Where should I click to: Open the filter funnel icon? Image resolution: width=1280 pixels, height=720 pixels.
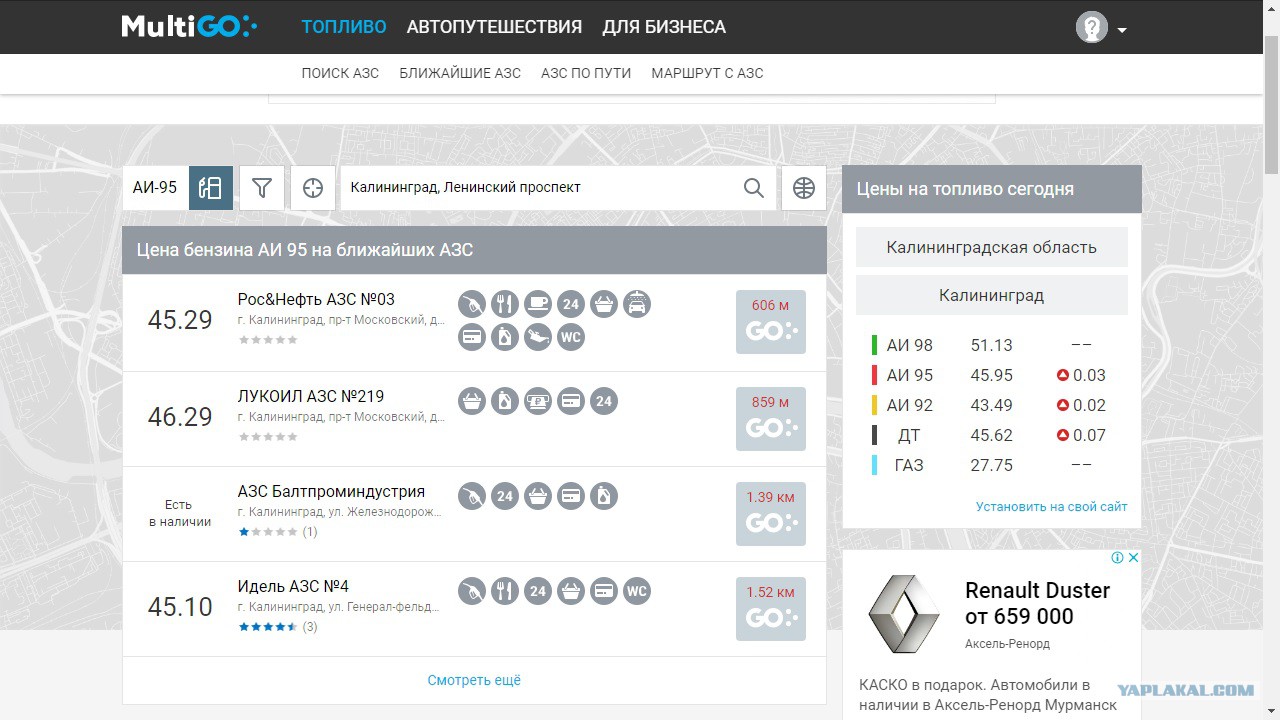262,188
